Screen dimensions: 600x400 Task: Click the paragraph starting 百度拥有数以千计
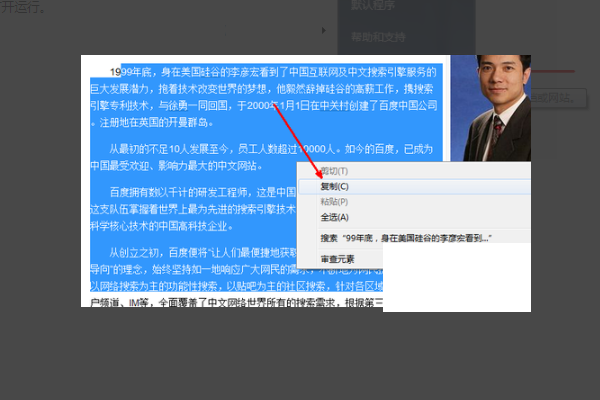click(x=193, y=209)
